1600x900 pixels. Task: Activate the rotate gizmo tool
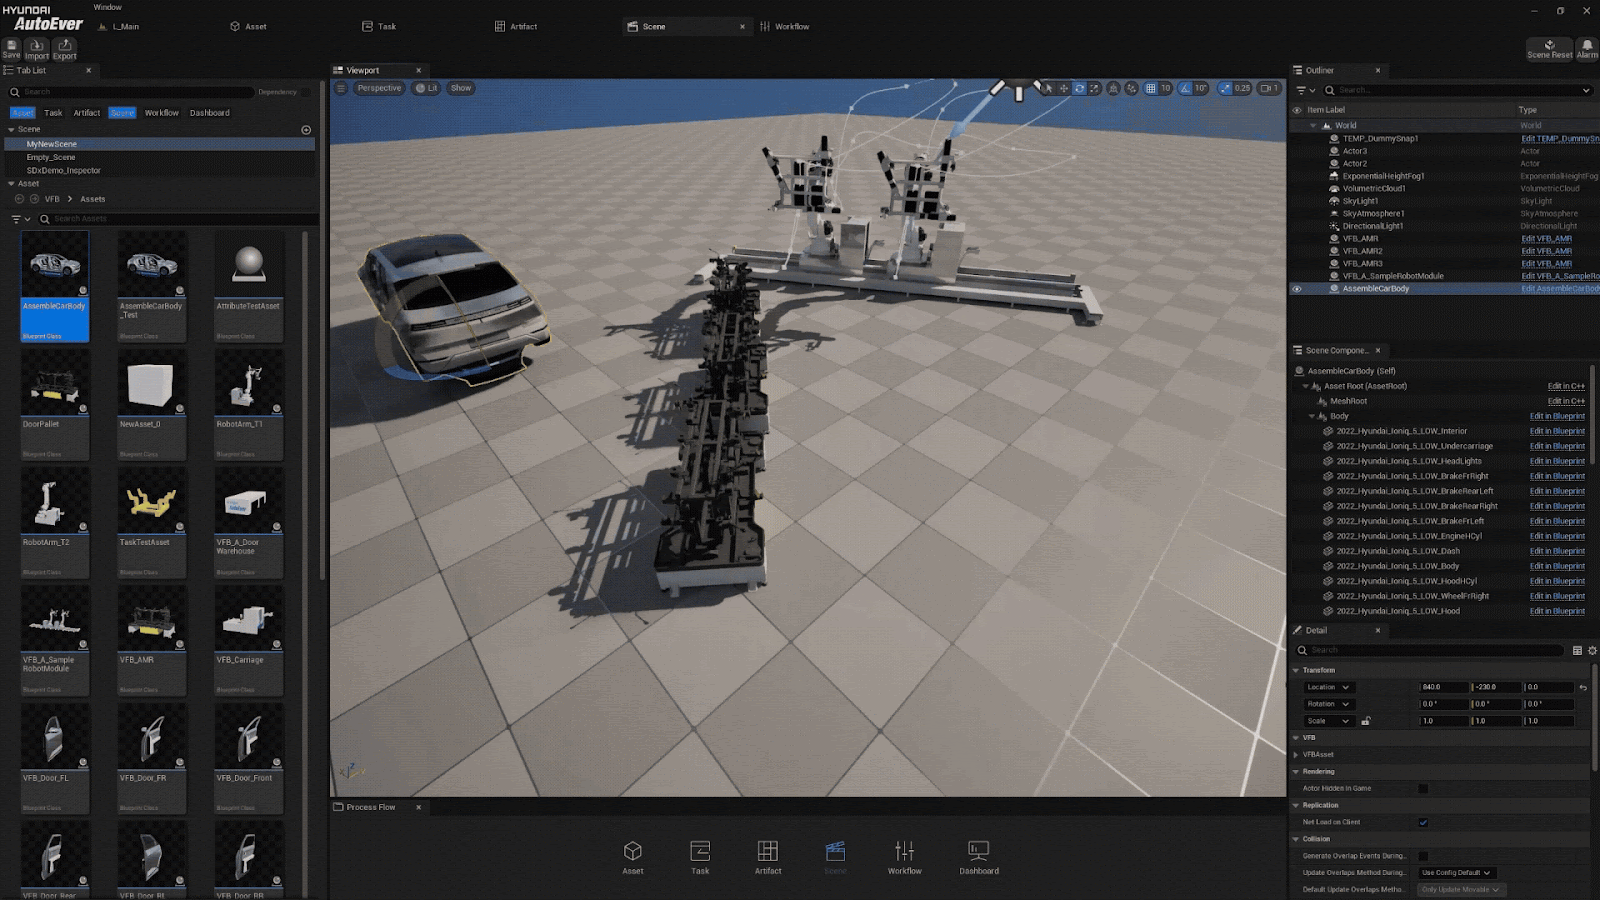(1079, 88)
